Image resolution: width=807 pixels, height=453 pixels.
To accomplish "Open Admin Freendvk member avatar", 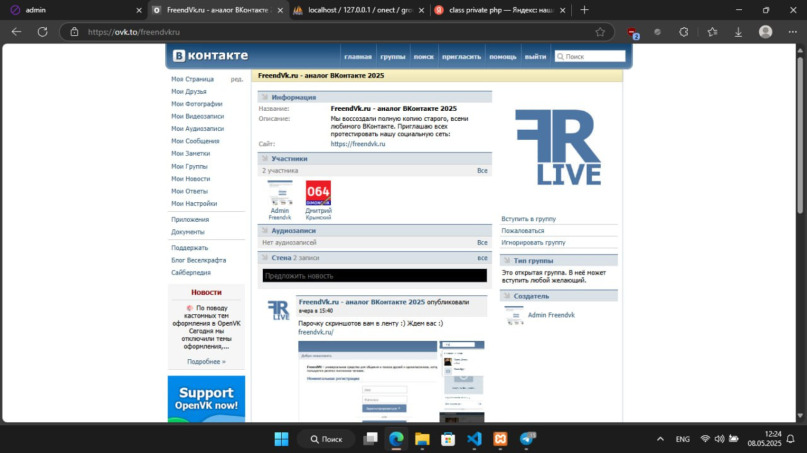I will pyautogui.click(x=279, y=193).
